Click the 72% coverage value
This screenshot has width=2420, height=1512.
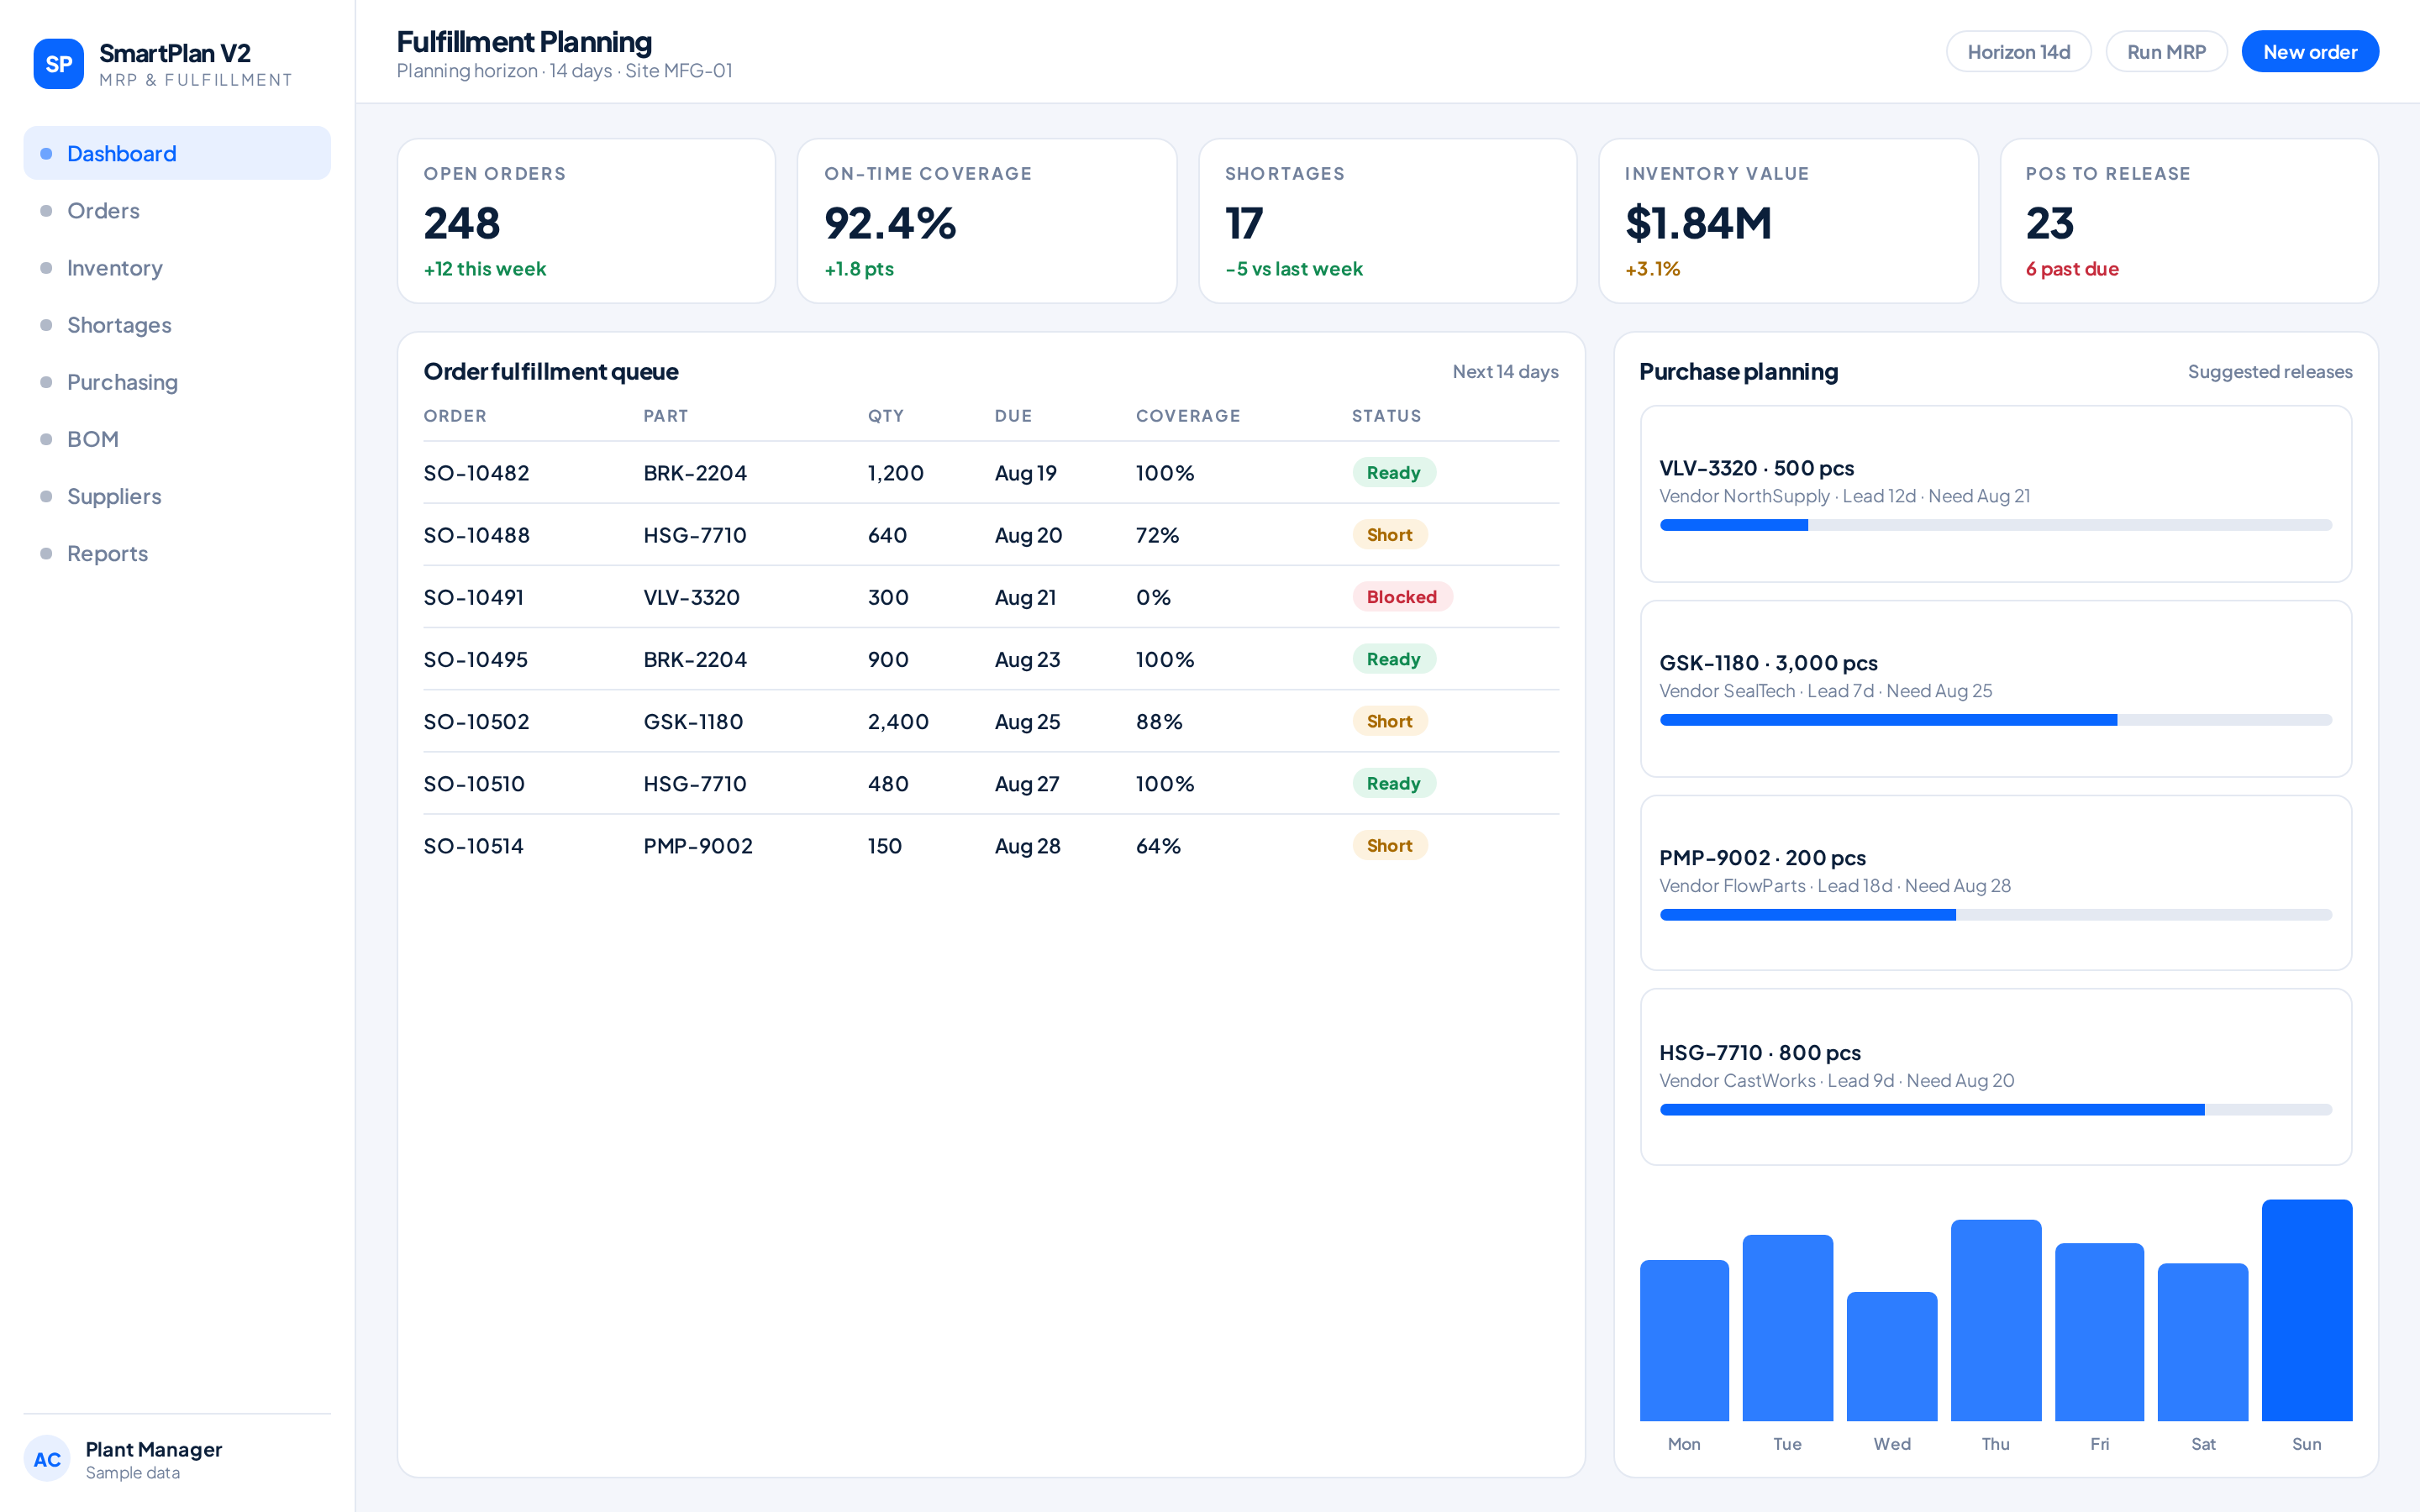click(1157, 535)
